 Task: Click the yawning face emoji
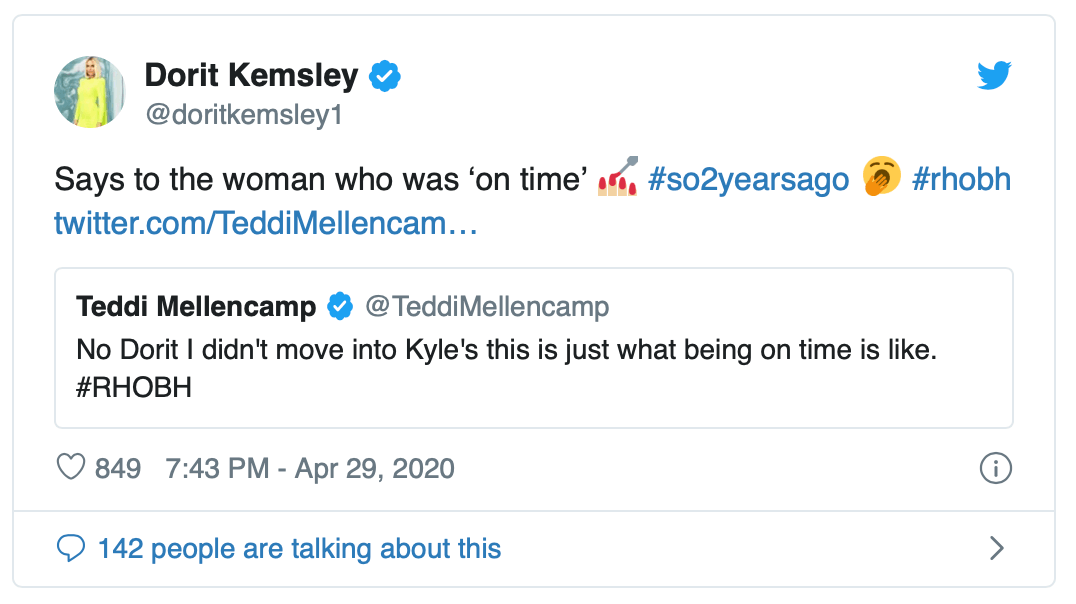pyautogui.click(x=881, y=178)
